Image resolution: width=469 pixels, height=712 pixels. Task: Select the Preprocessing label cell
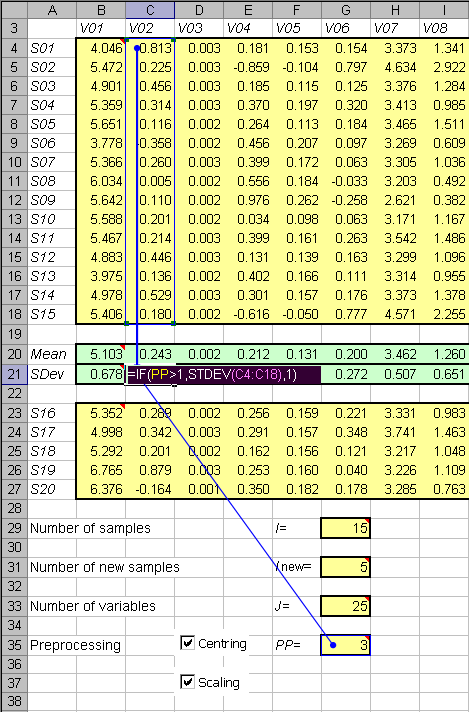(x=76, y=645)
